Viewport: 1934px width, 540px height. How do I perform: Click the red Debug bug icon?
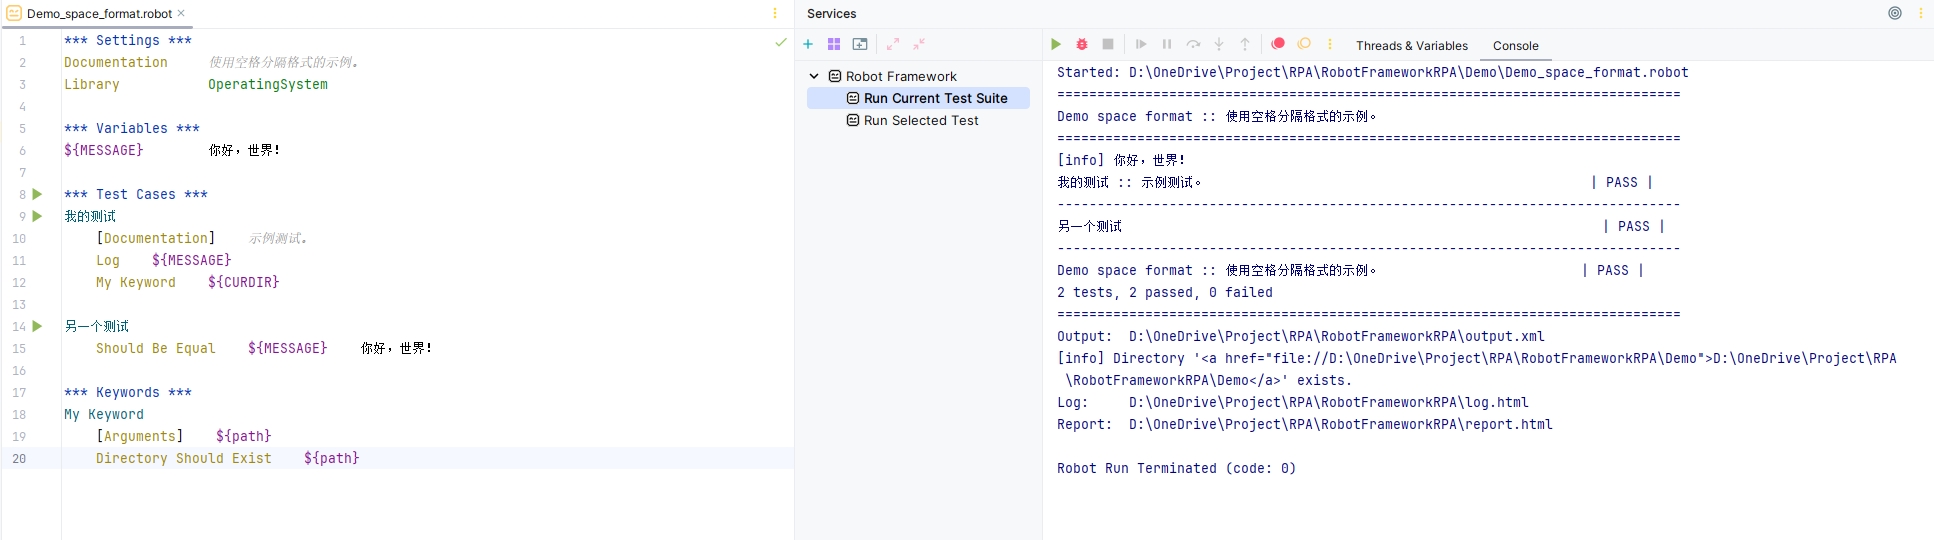(x=1082, y=44)
